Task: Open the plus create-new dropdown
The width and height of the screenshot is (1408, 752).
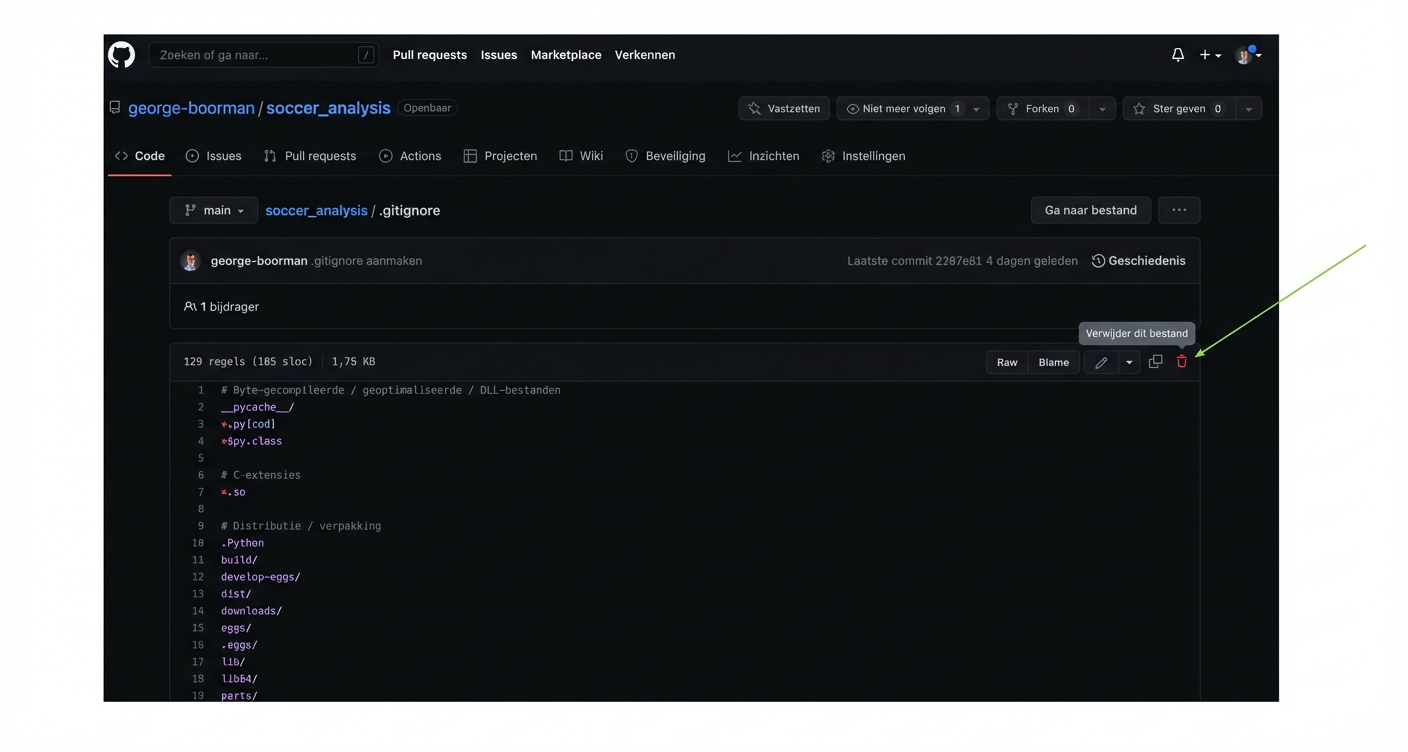Action: tap(1210, 55)
